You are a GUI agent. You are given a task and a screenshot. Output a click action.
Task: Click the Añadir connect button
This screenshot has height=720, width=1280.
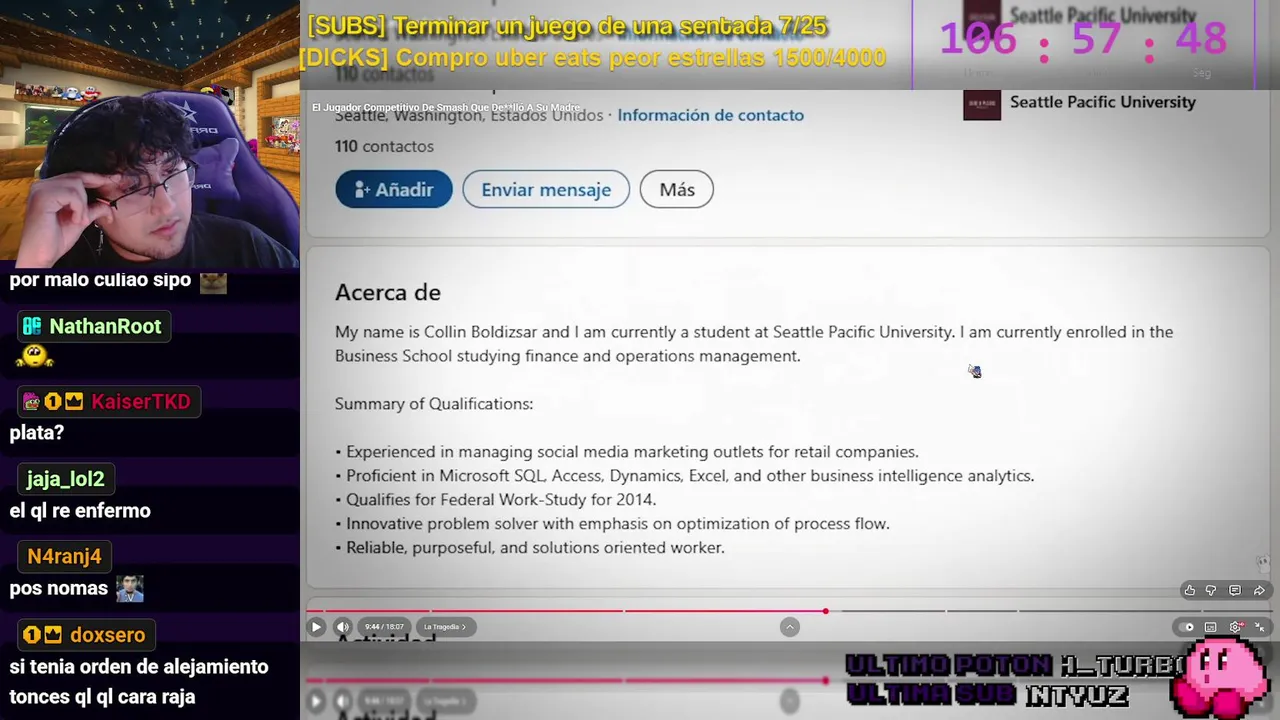[x=394, y=190]
